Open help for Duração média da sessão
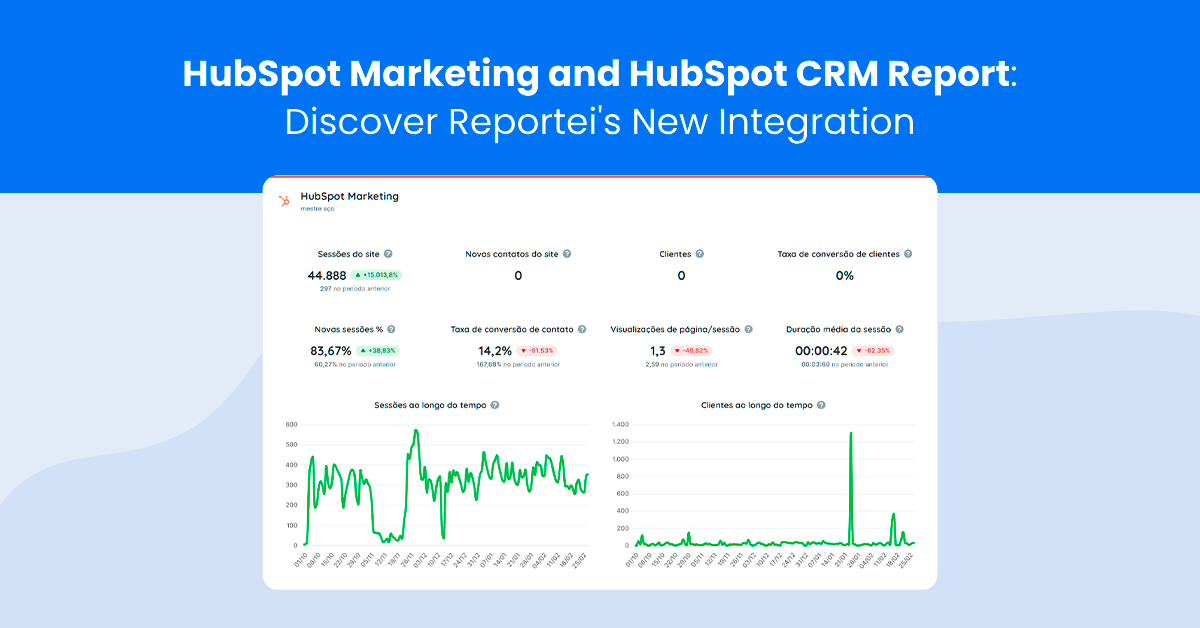The height and width of the screenshot is (628, 1200). (x=900, y=330)
